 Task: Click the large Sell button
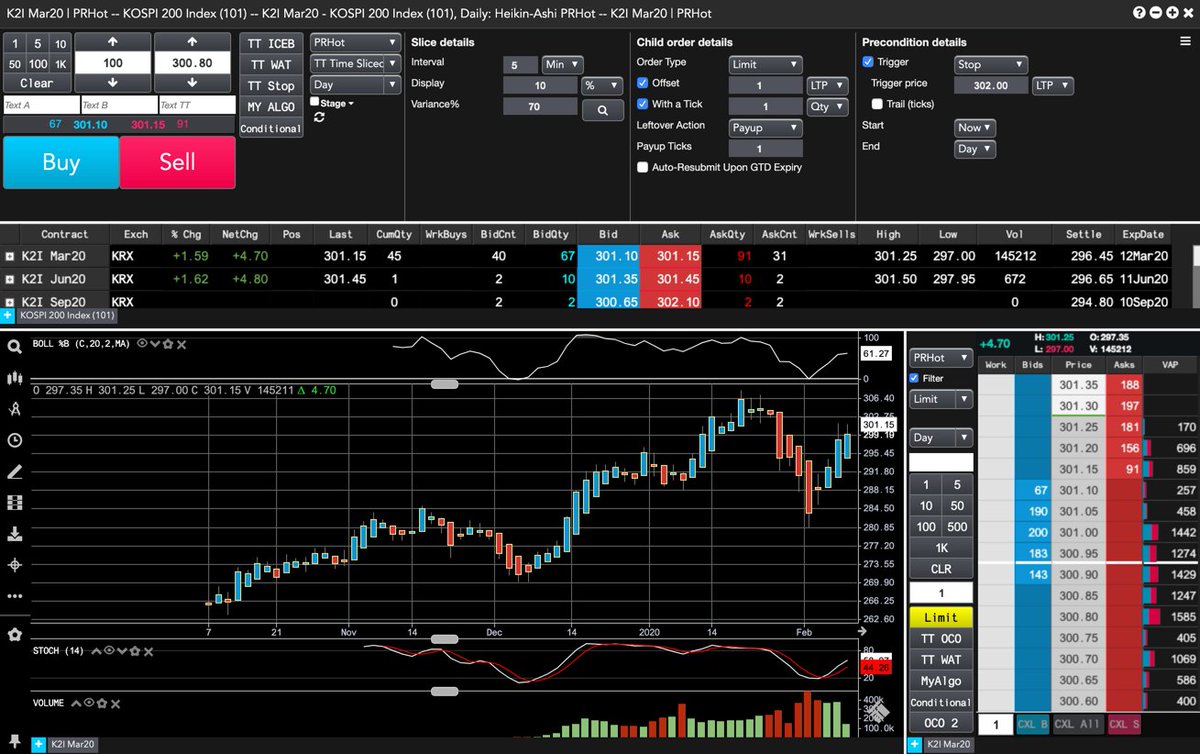tap(178, 162)
